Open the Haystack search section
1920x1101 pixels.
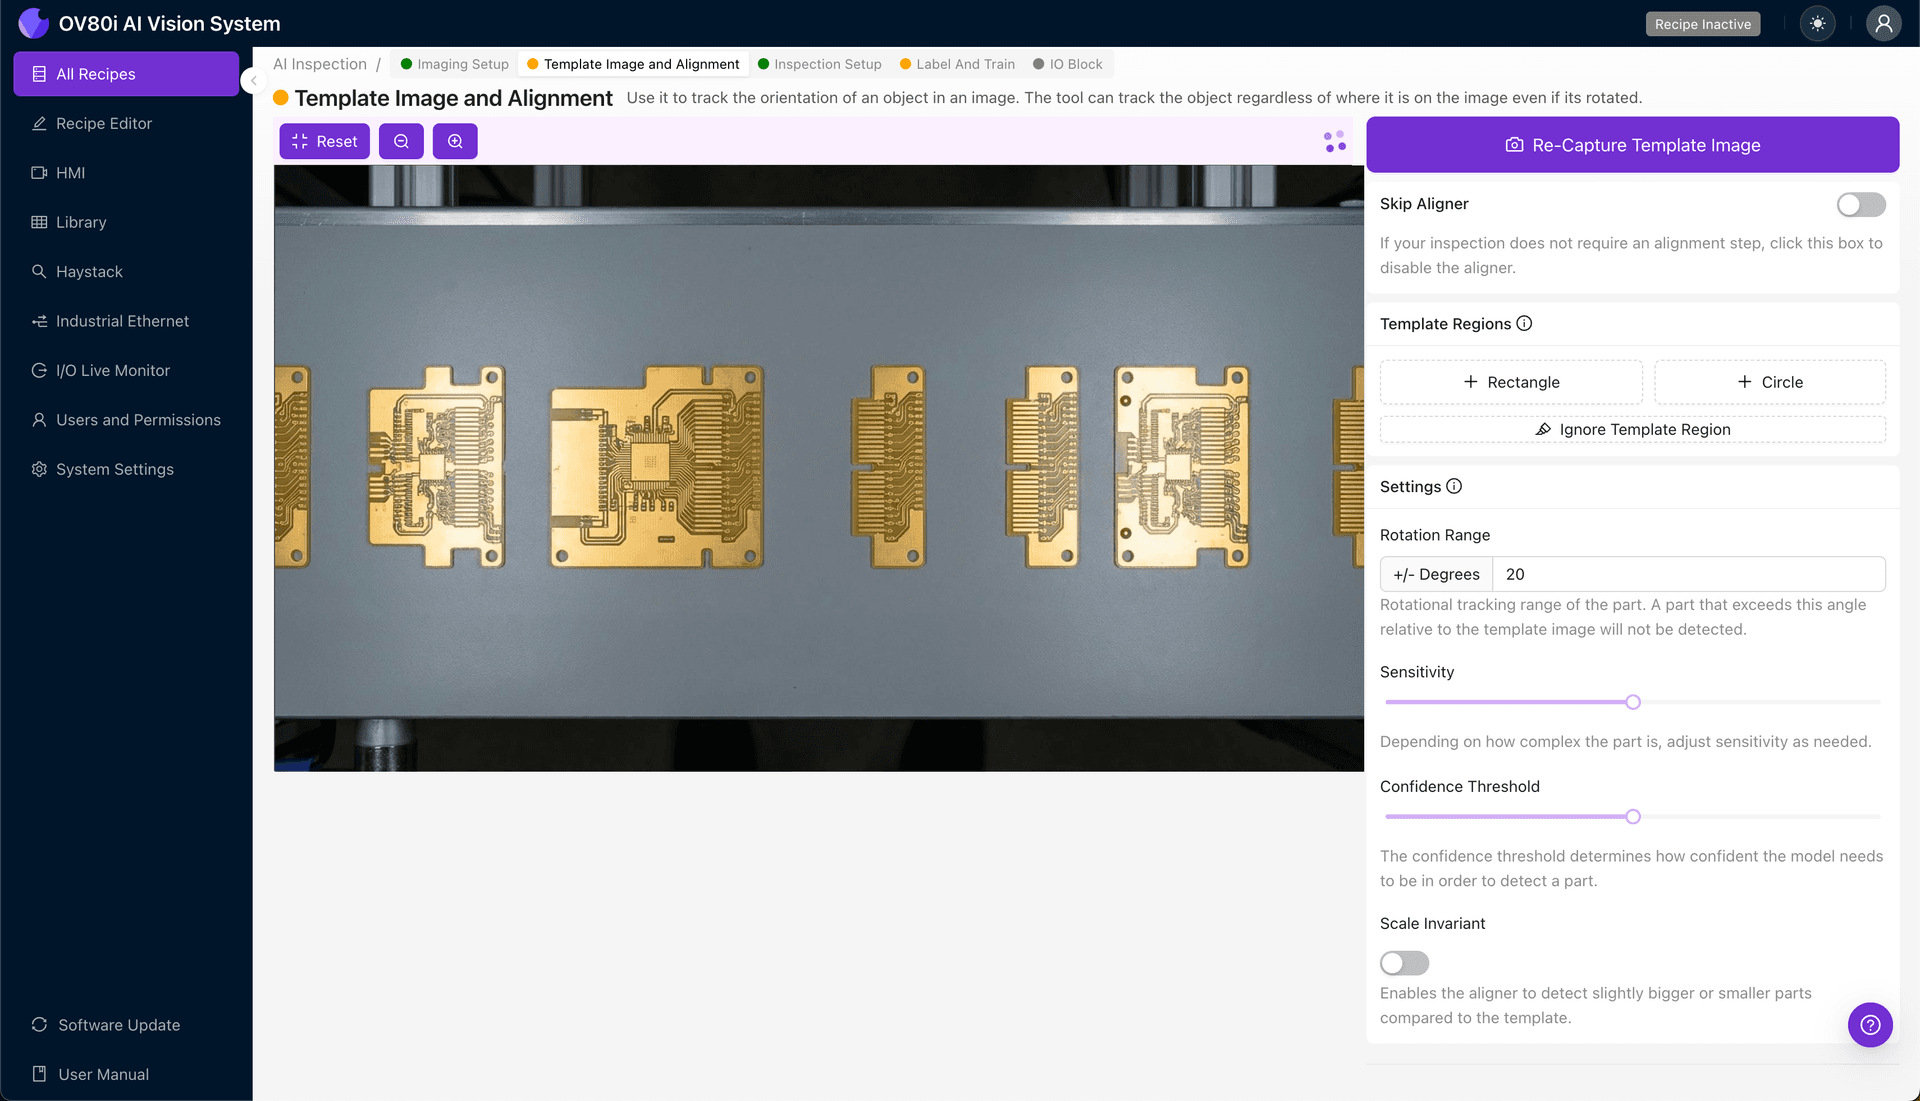point(88,271)
